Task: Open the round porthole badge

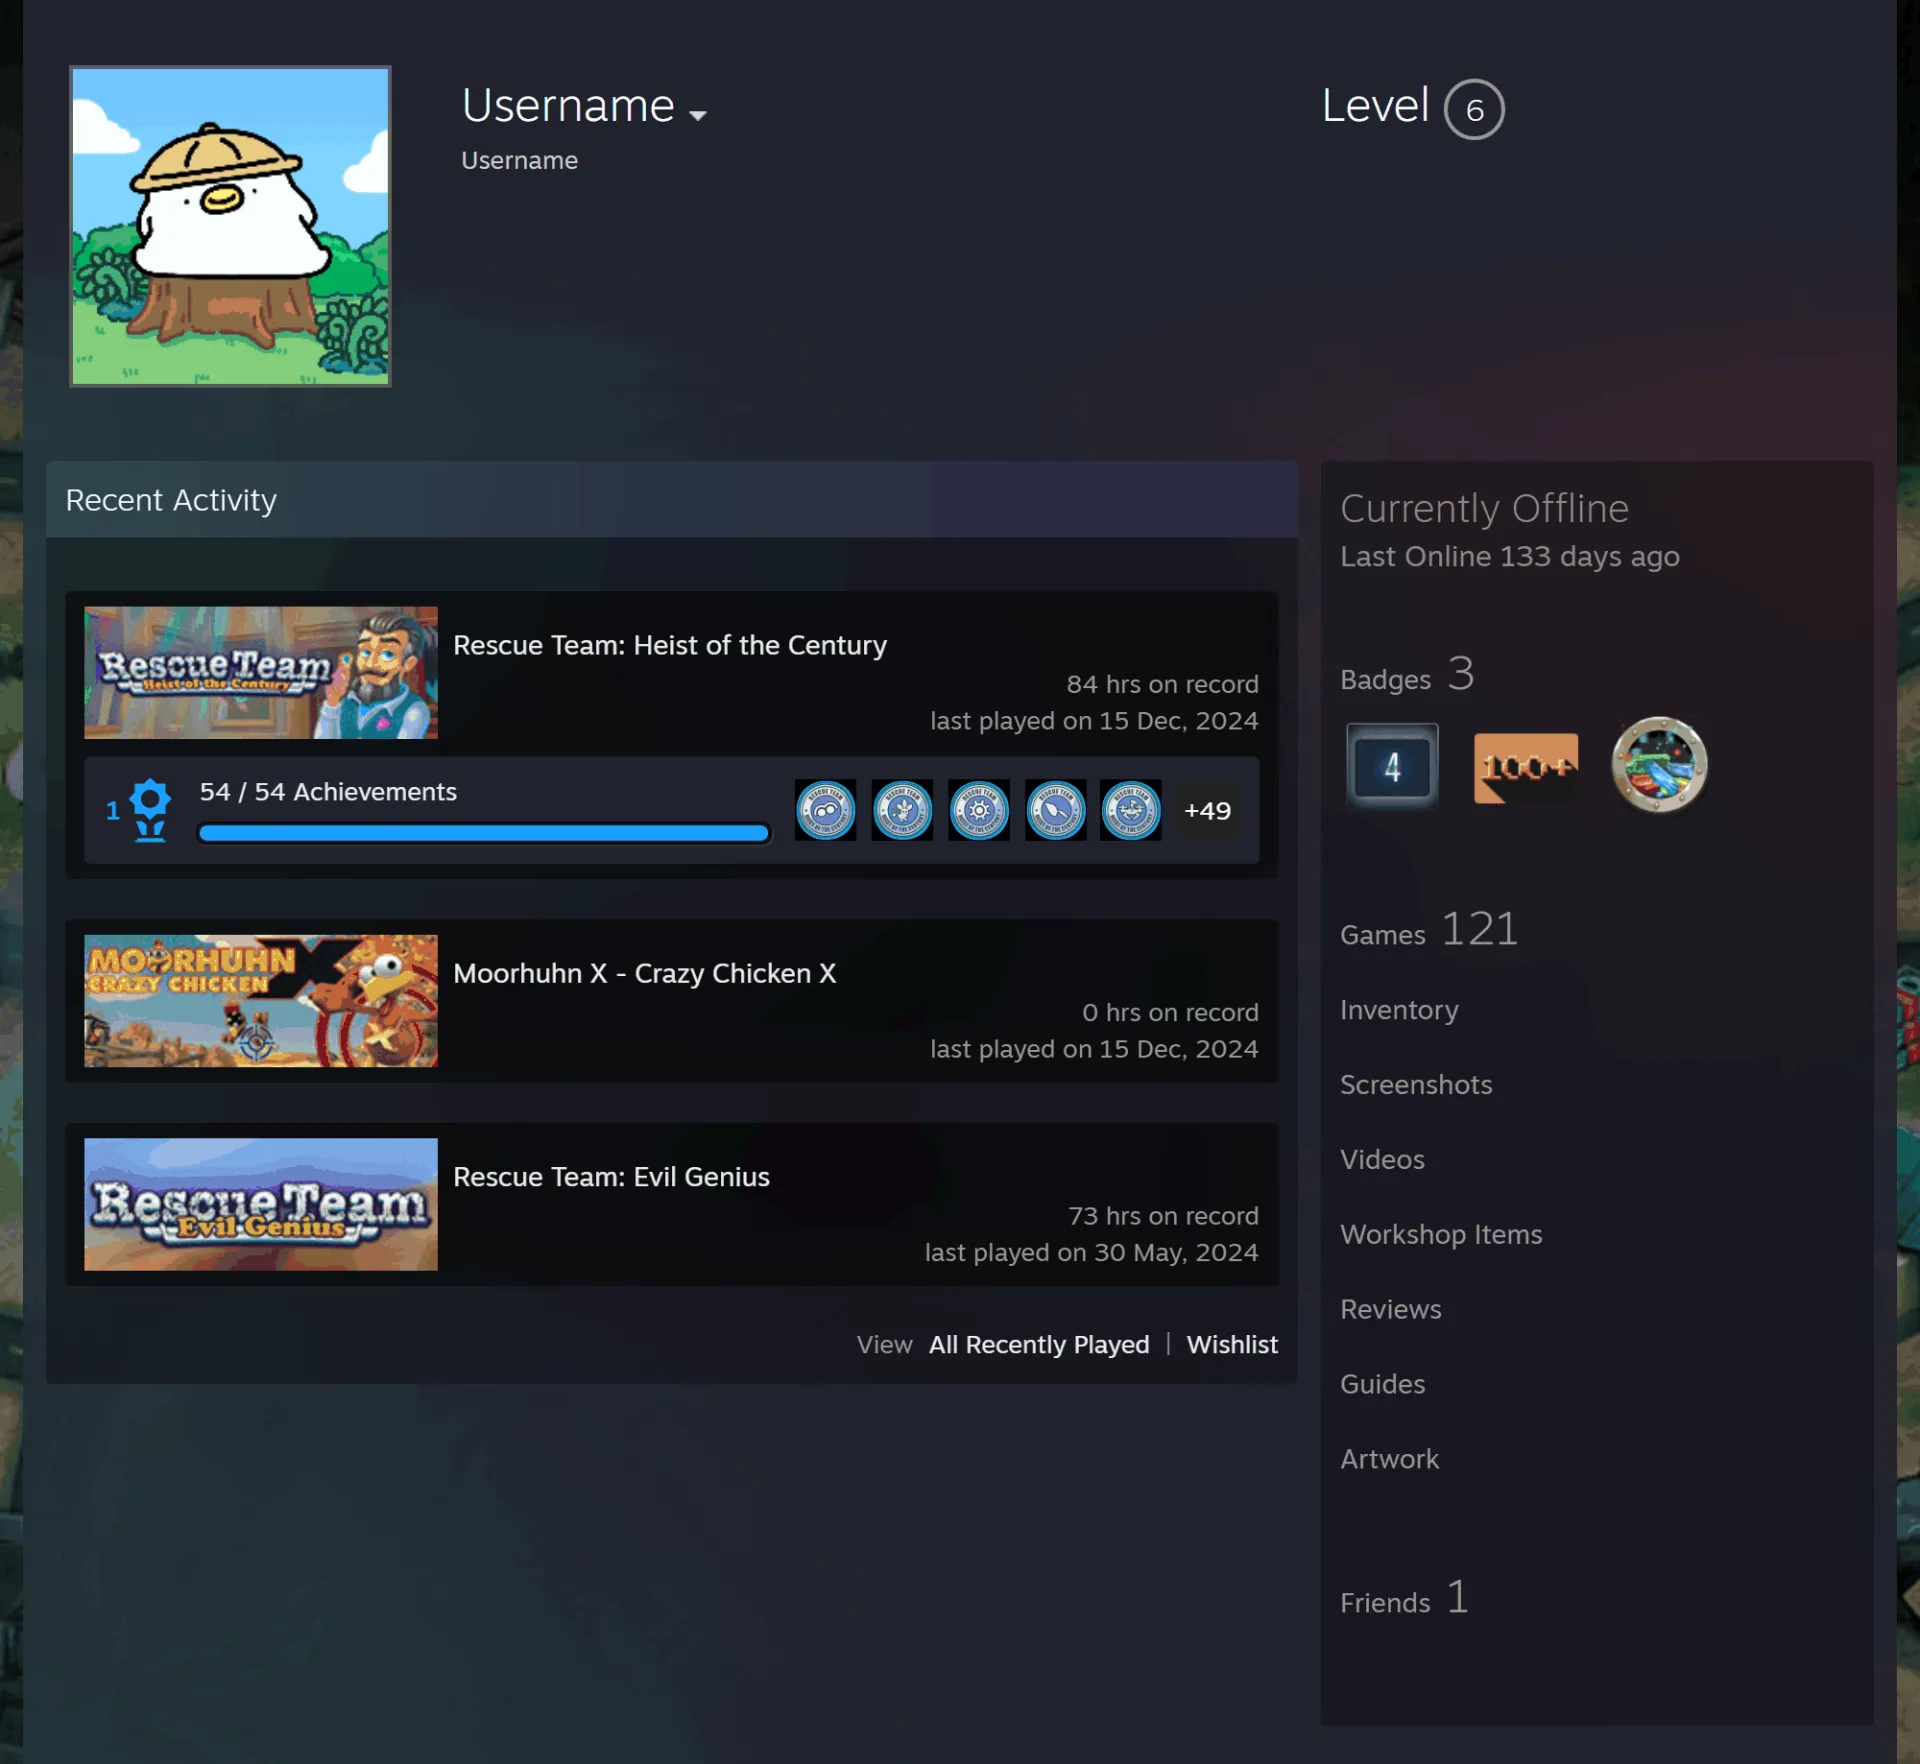Action: 1659,765
